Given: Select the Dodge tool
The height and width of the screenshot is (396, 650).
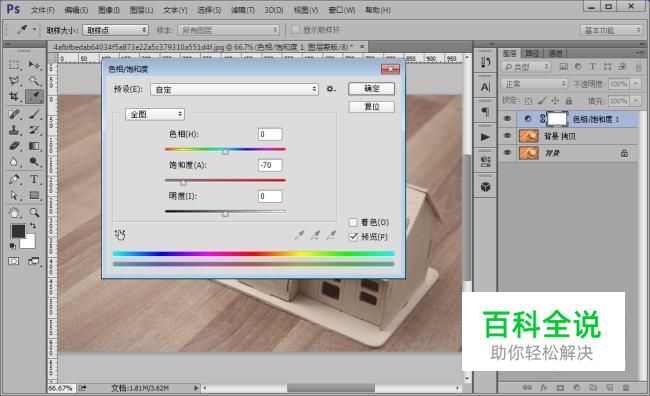Looking at the screenshot, I should tap(34, 162).
